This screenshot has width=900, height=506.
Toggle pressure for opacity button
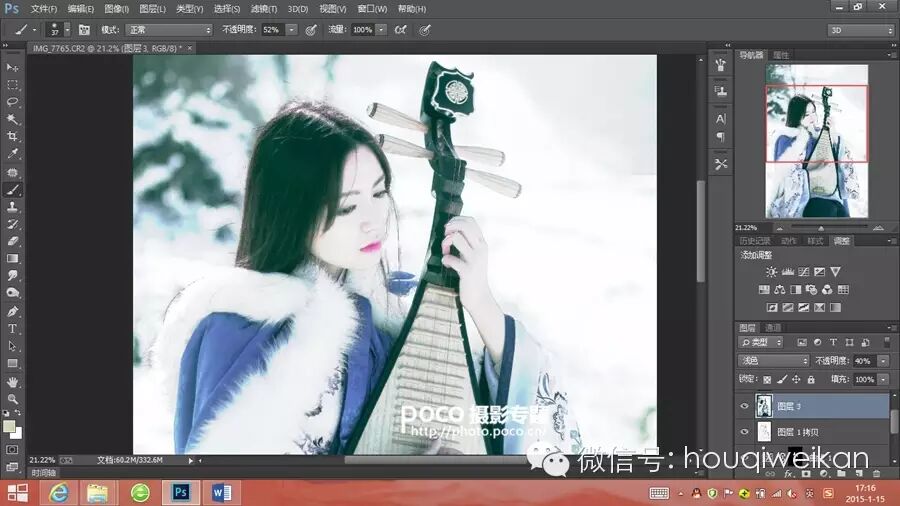(x=311, y=30)
